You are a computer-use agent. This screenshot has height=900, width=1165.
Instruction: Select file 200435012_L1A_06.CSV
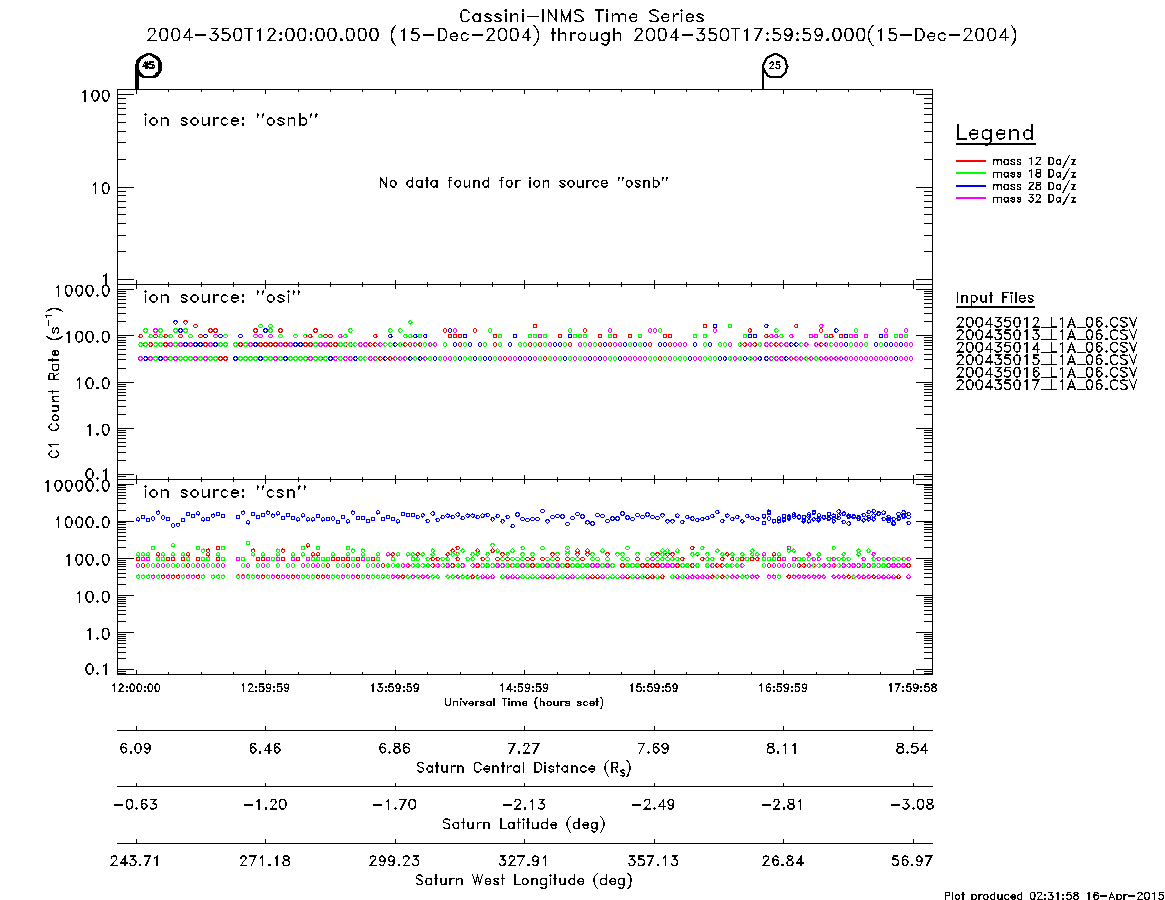pyautogui.click(x=1046, y=323)
